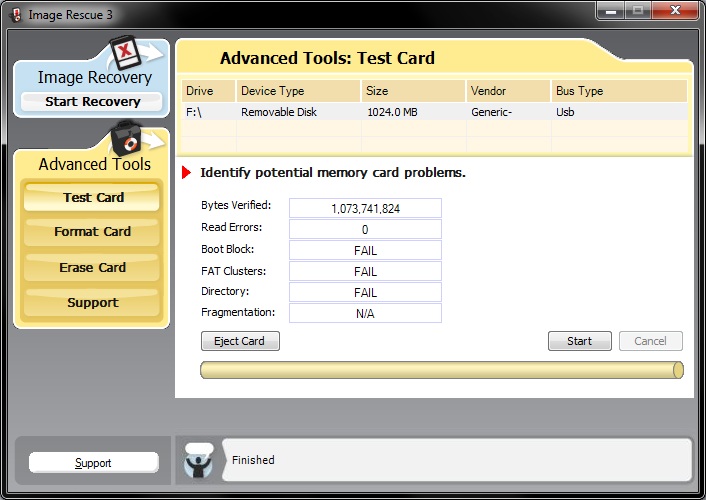The image size is (706, 500).
Task: Sort by the Drive column header
Action: [x=208, y=91]
